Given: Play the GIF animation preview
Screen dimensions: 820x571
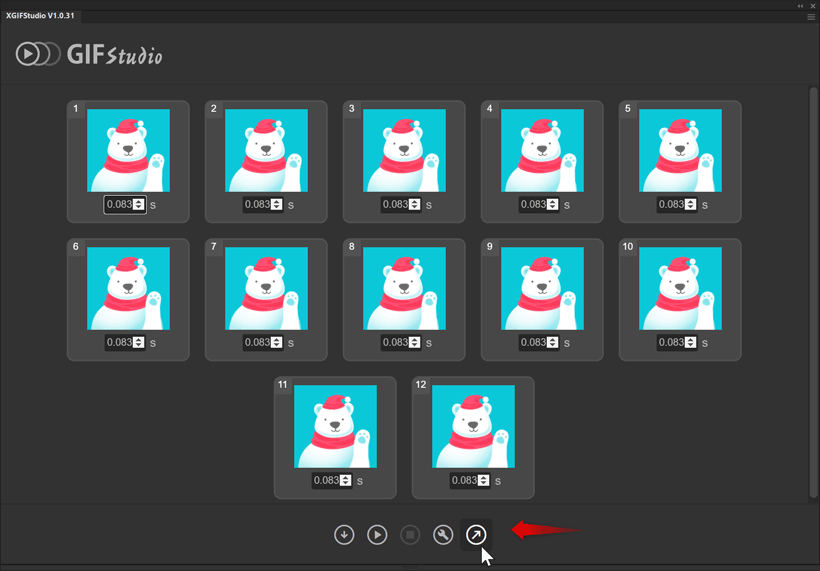Looking at the screenshot, I should 377,534.
